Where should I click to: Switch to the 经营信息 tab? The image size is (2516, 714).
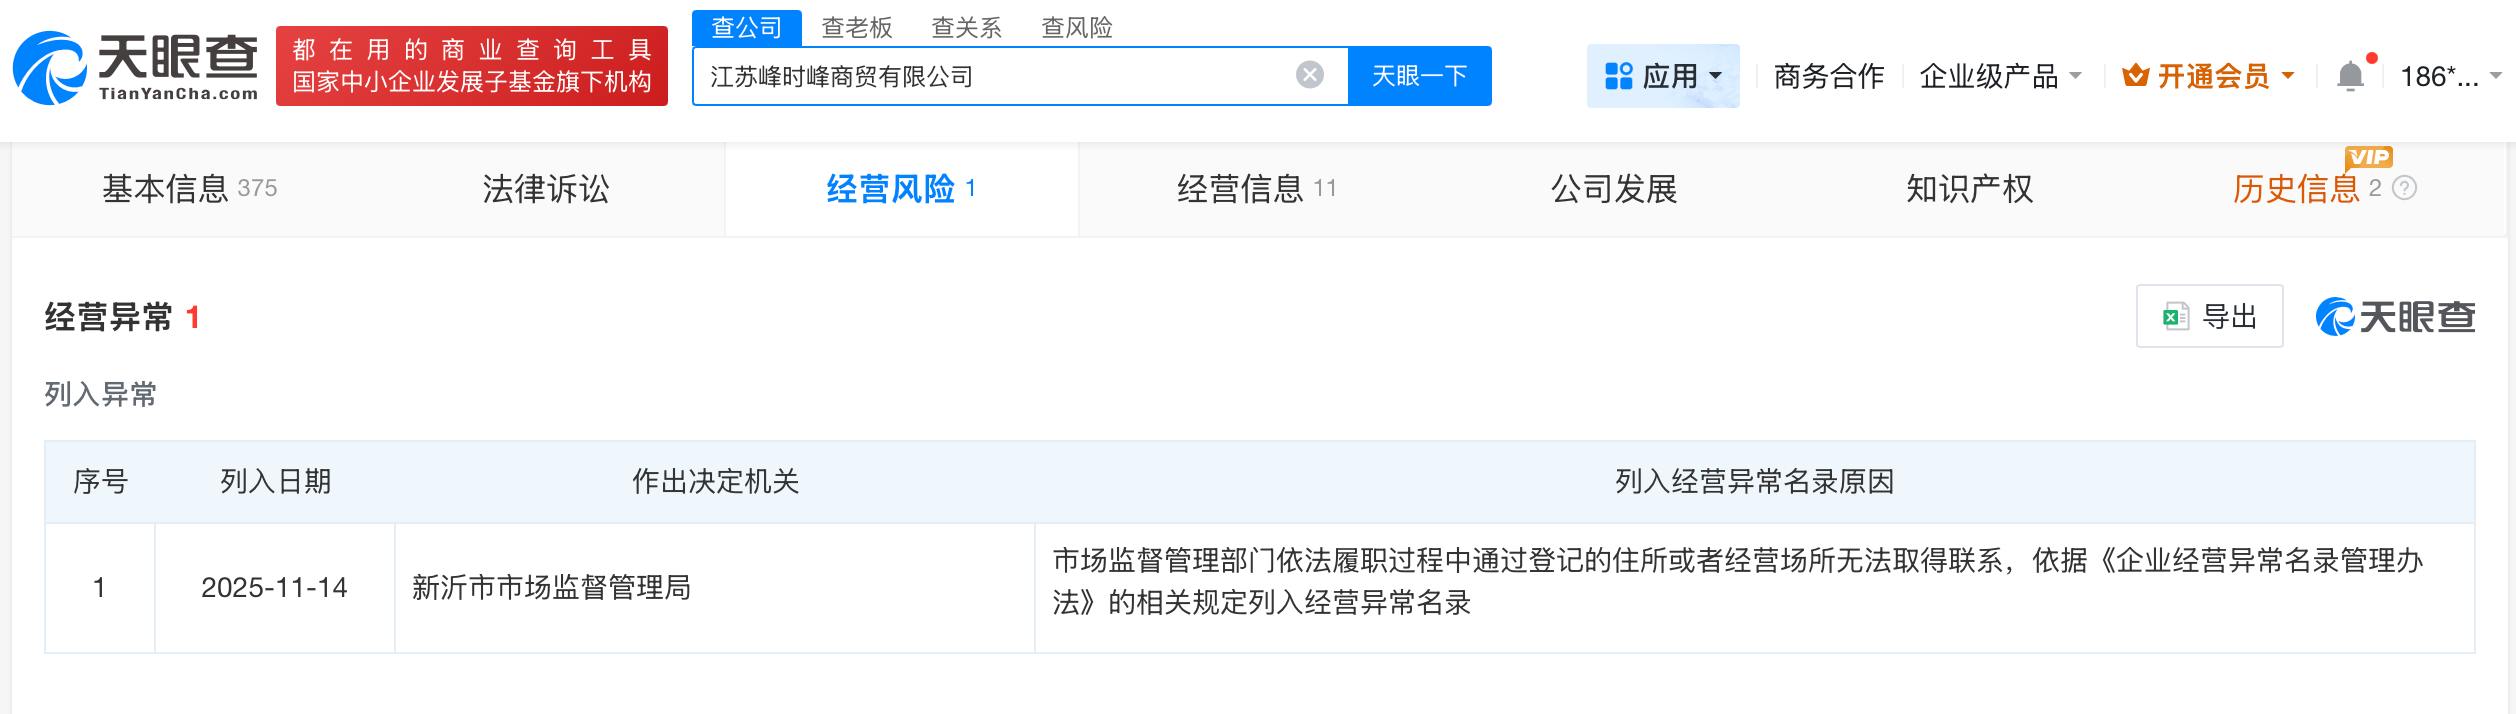[1255, 189]
